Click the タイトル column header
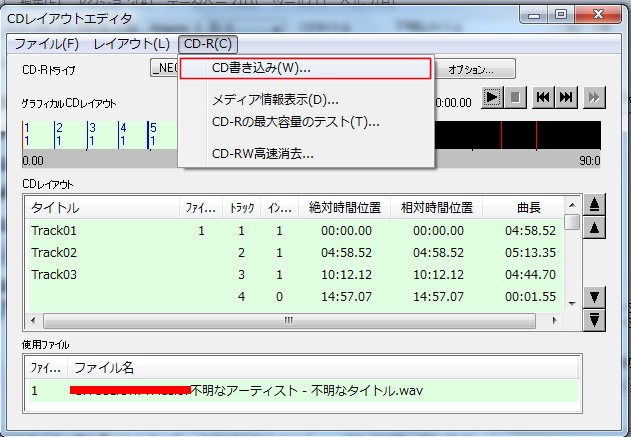 (100, 208)
